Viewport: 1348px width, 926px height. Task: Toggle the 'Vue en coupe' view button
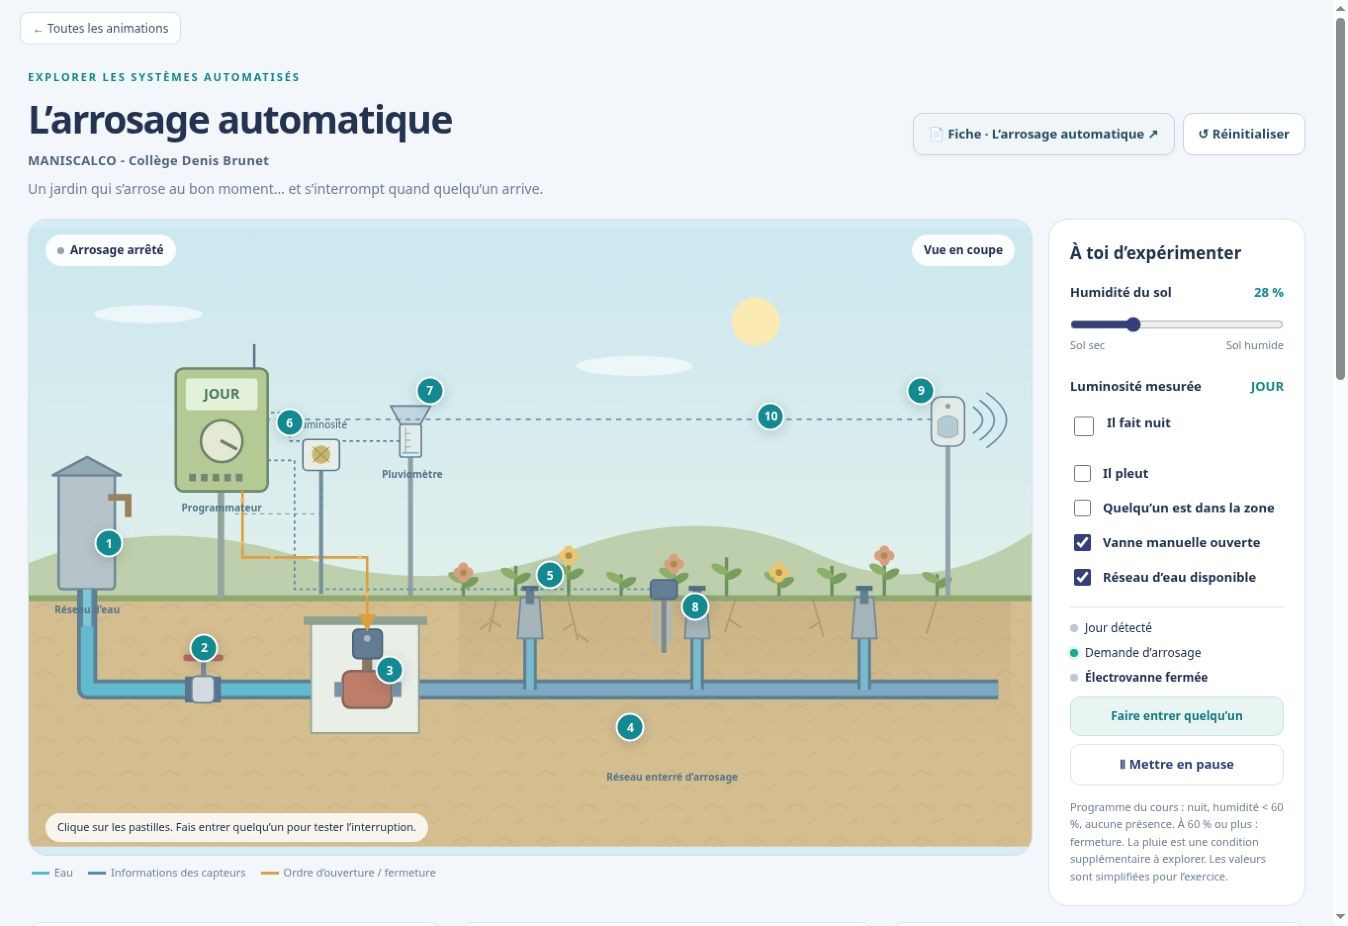point(963,250)
